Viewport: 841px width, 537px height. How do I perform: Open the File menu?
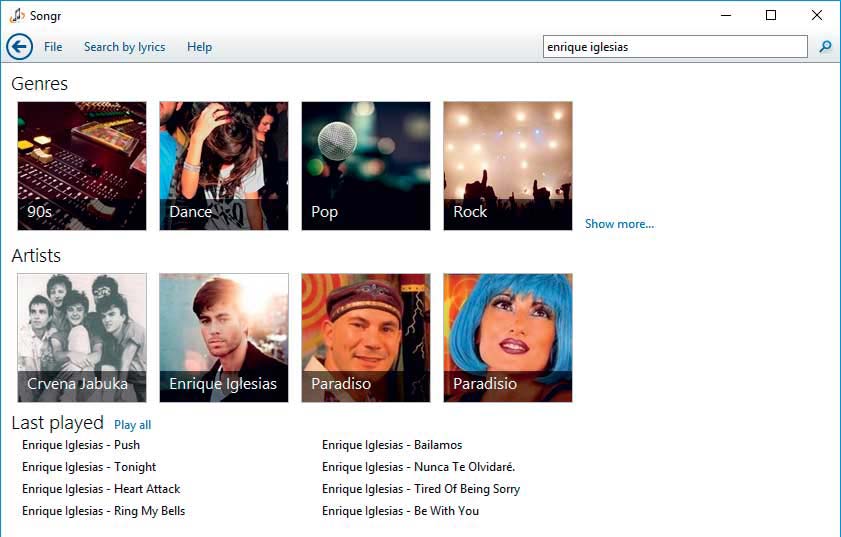[53, 47]
